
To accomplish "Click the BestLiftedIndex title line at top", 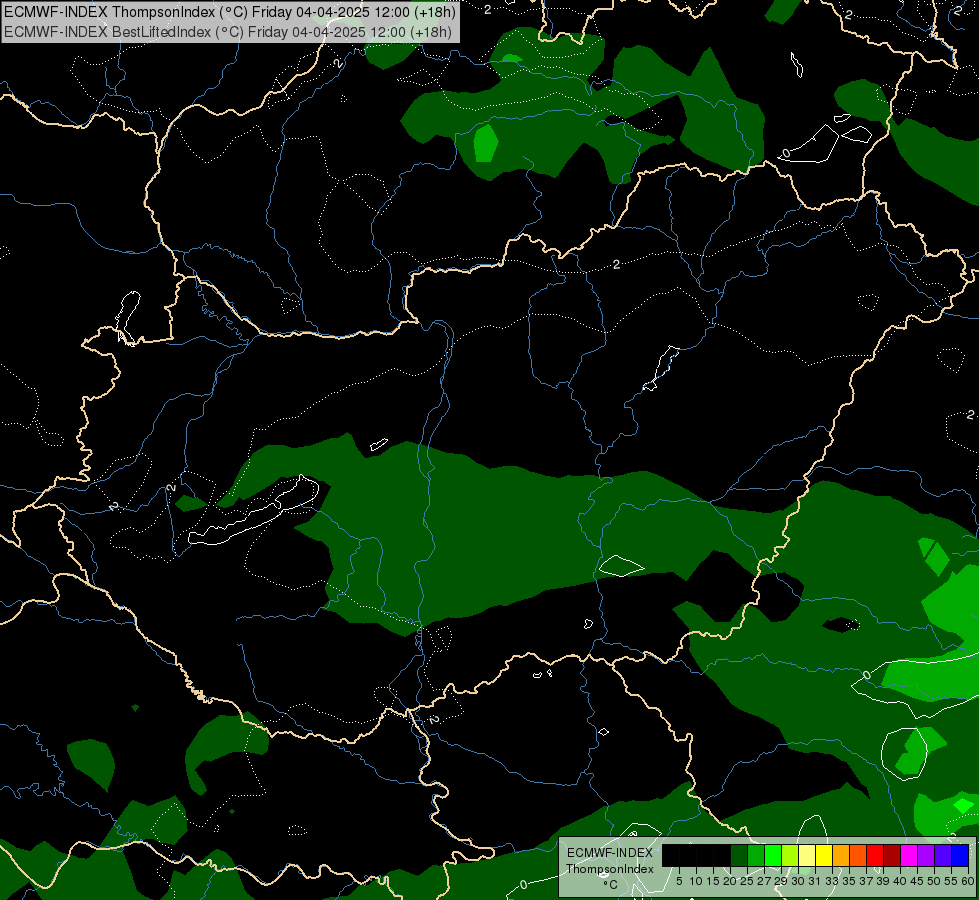I will click(228, 32).
